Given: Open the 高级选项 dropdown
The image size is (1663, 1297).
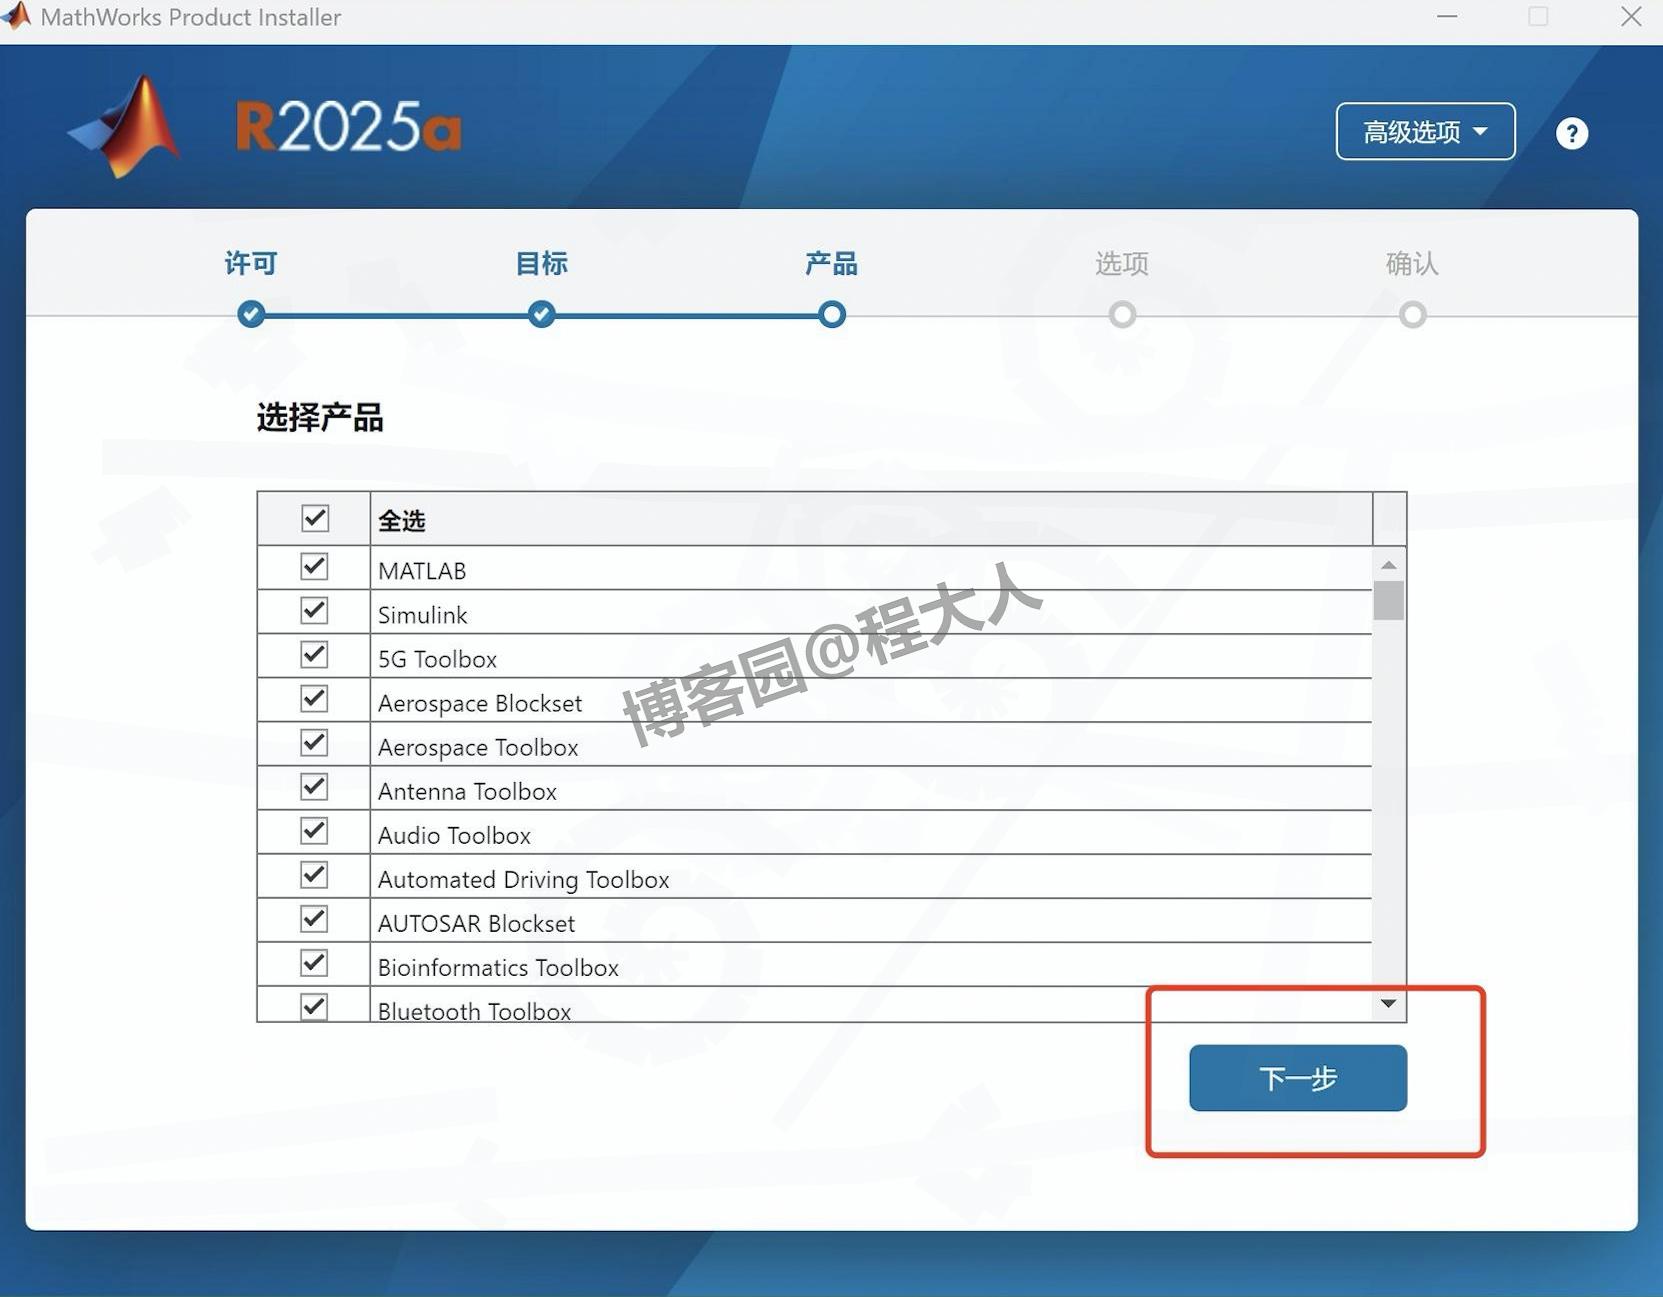Looking at the screenshot, I should click(x=1424, y=131).
